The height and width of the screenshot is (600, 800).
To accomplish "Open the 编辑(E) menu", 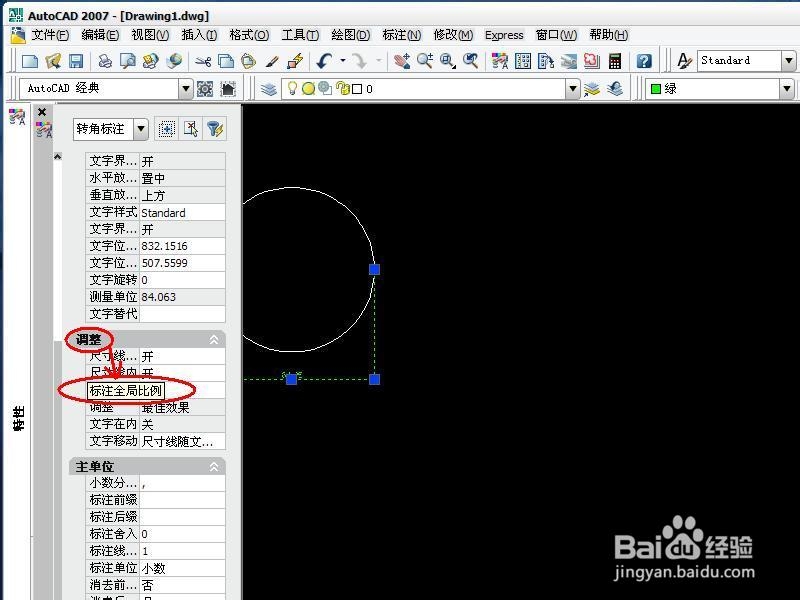I will coord(100,35).
